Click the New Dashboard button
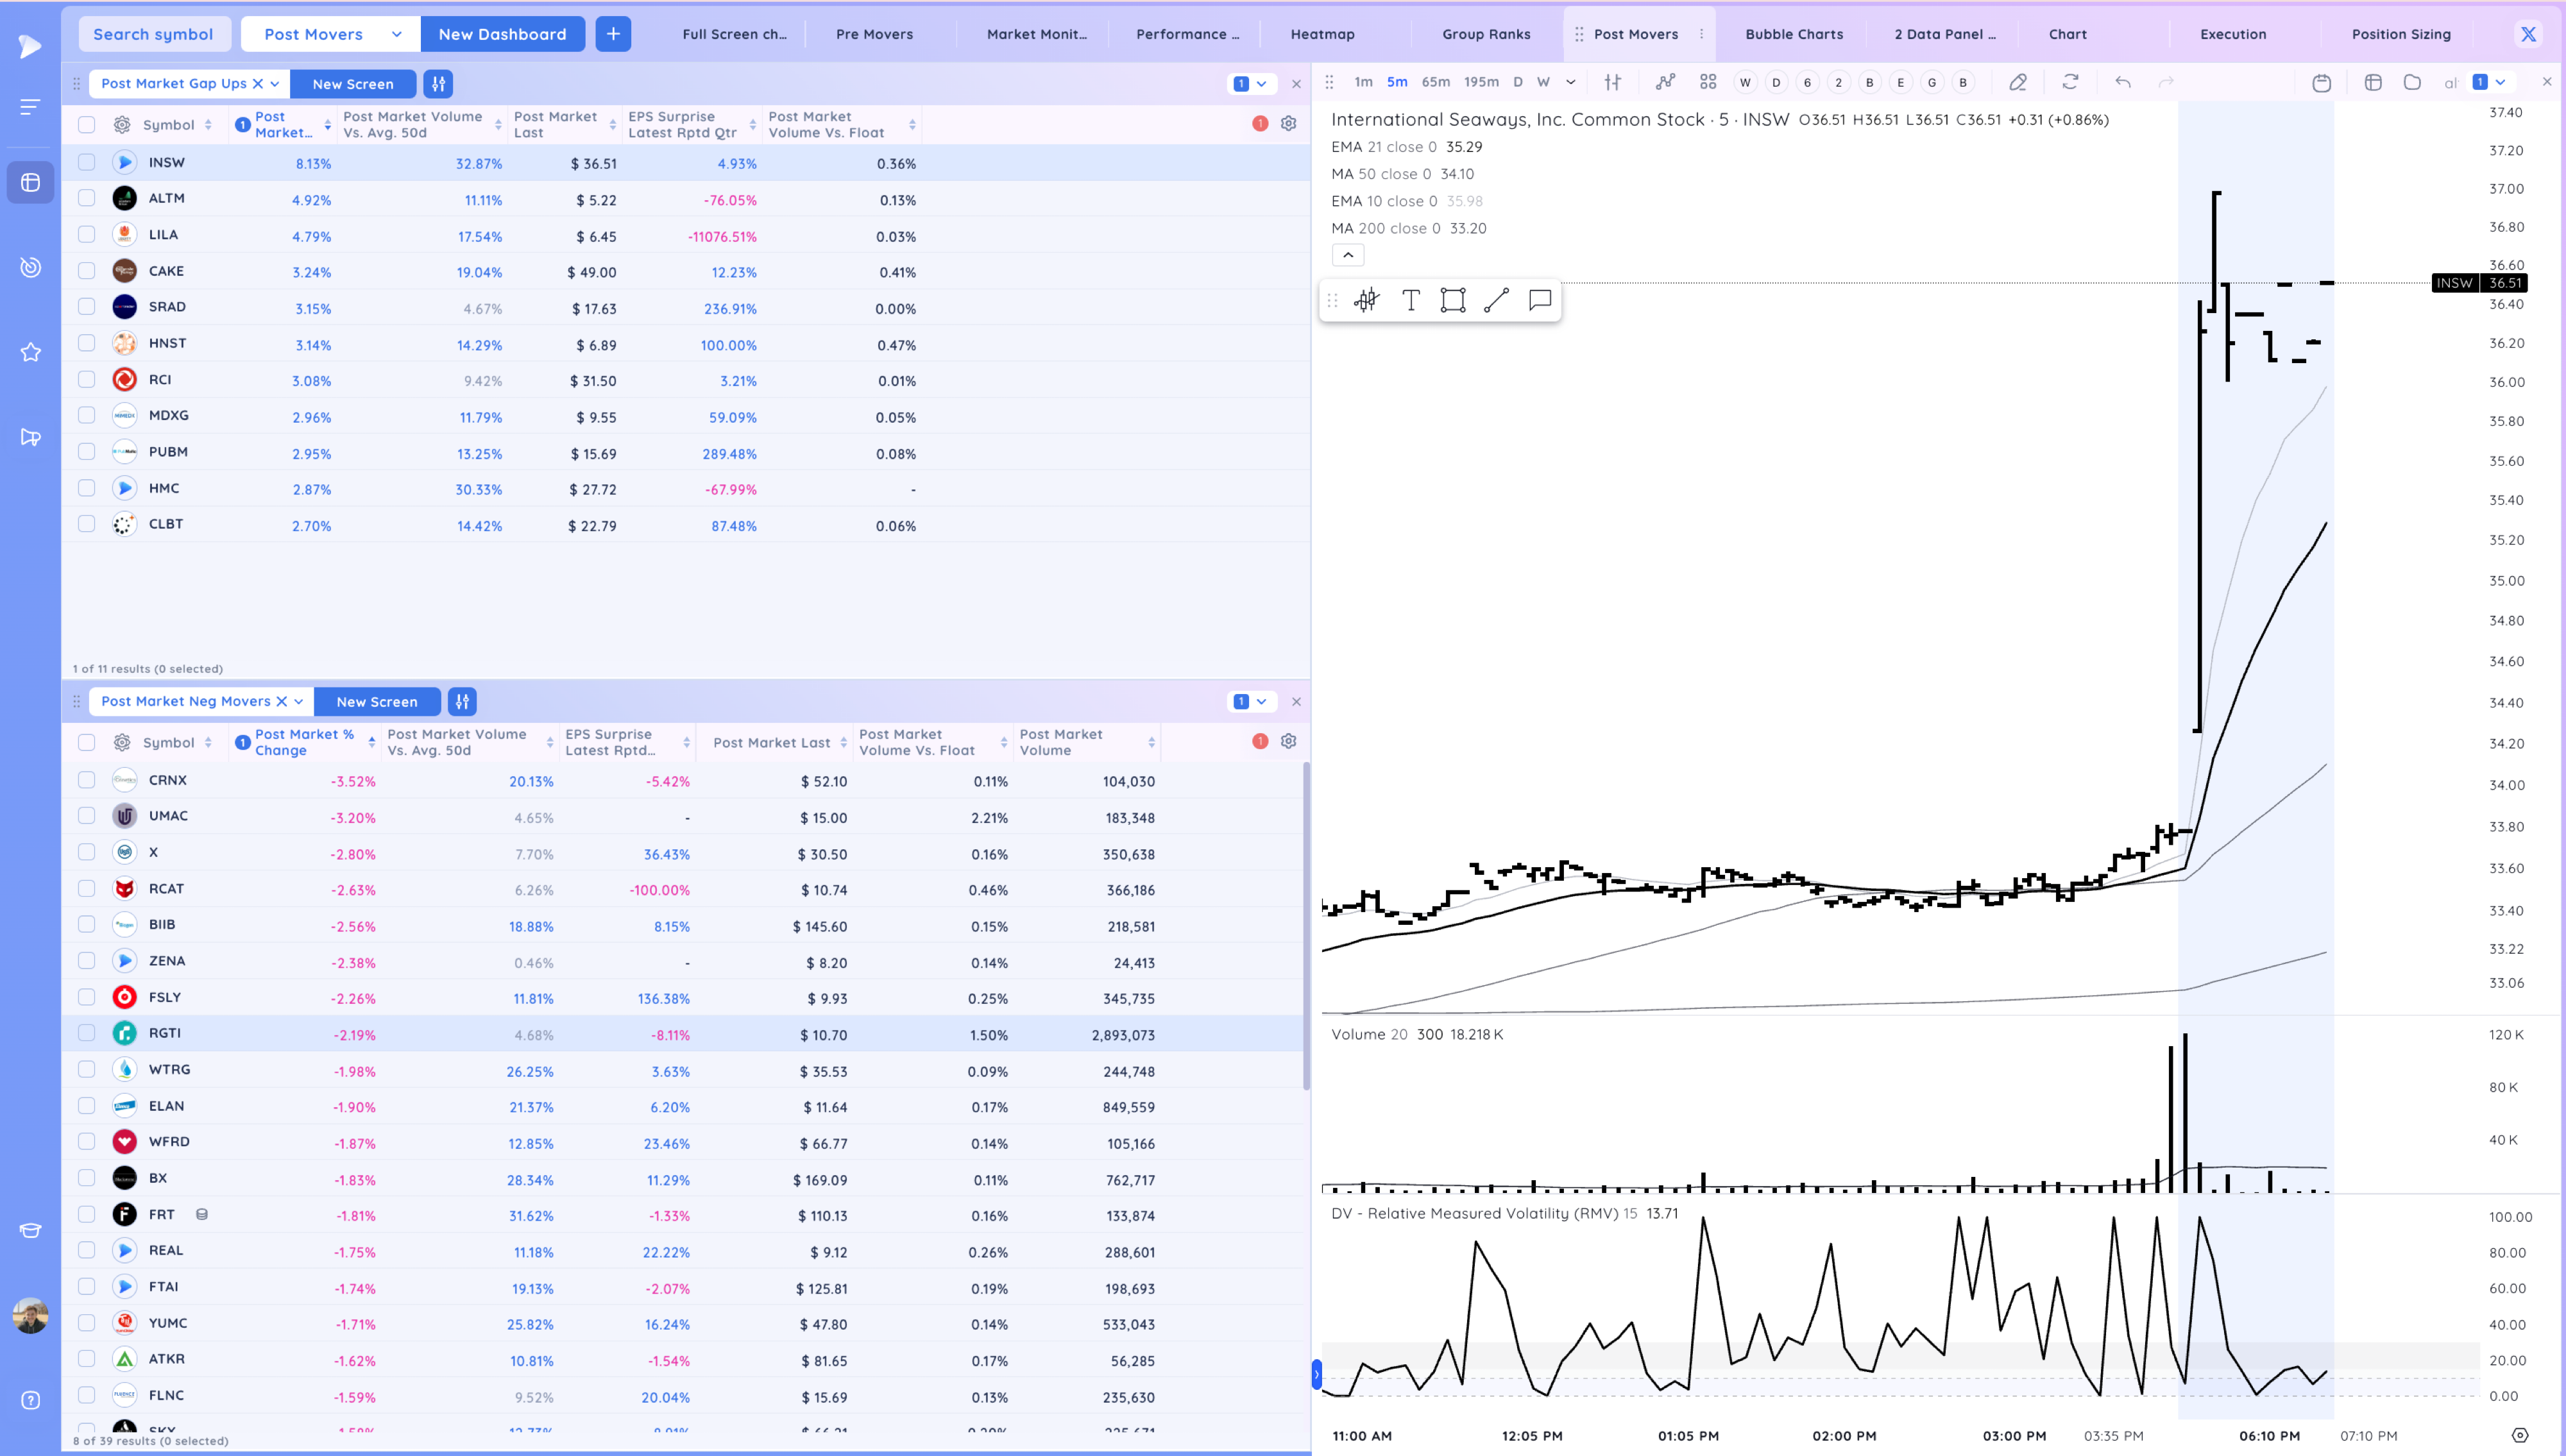This screenshot has width=2566, height=1456. pos(502,34)
